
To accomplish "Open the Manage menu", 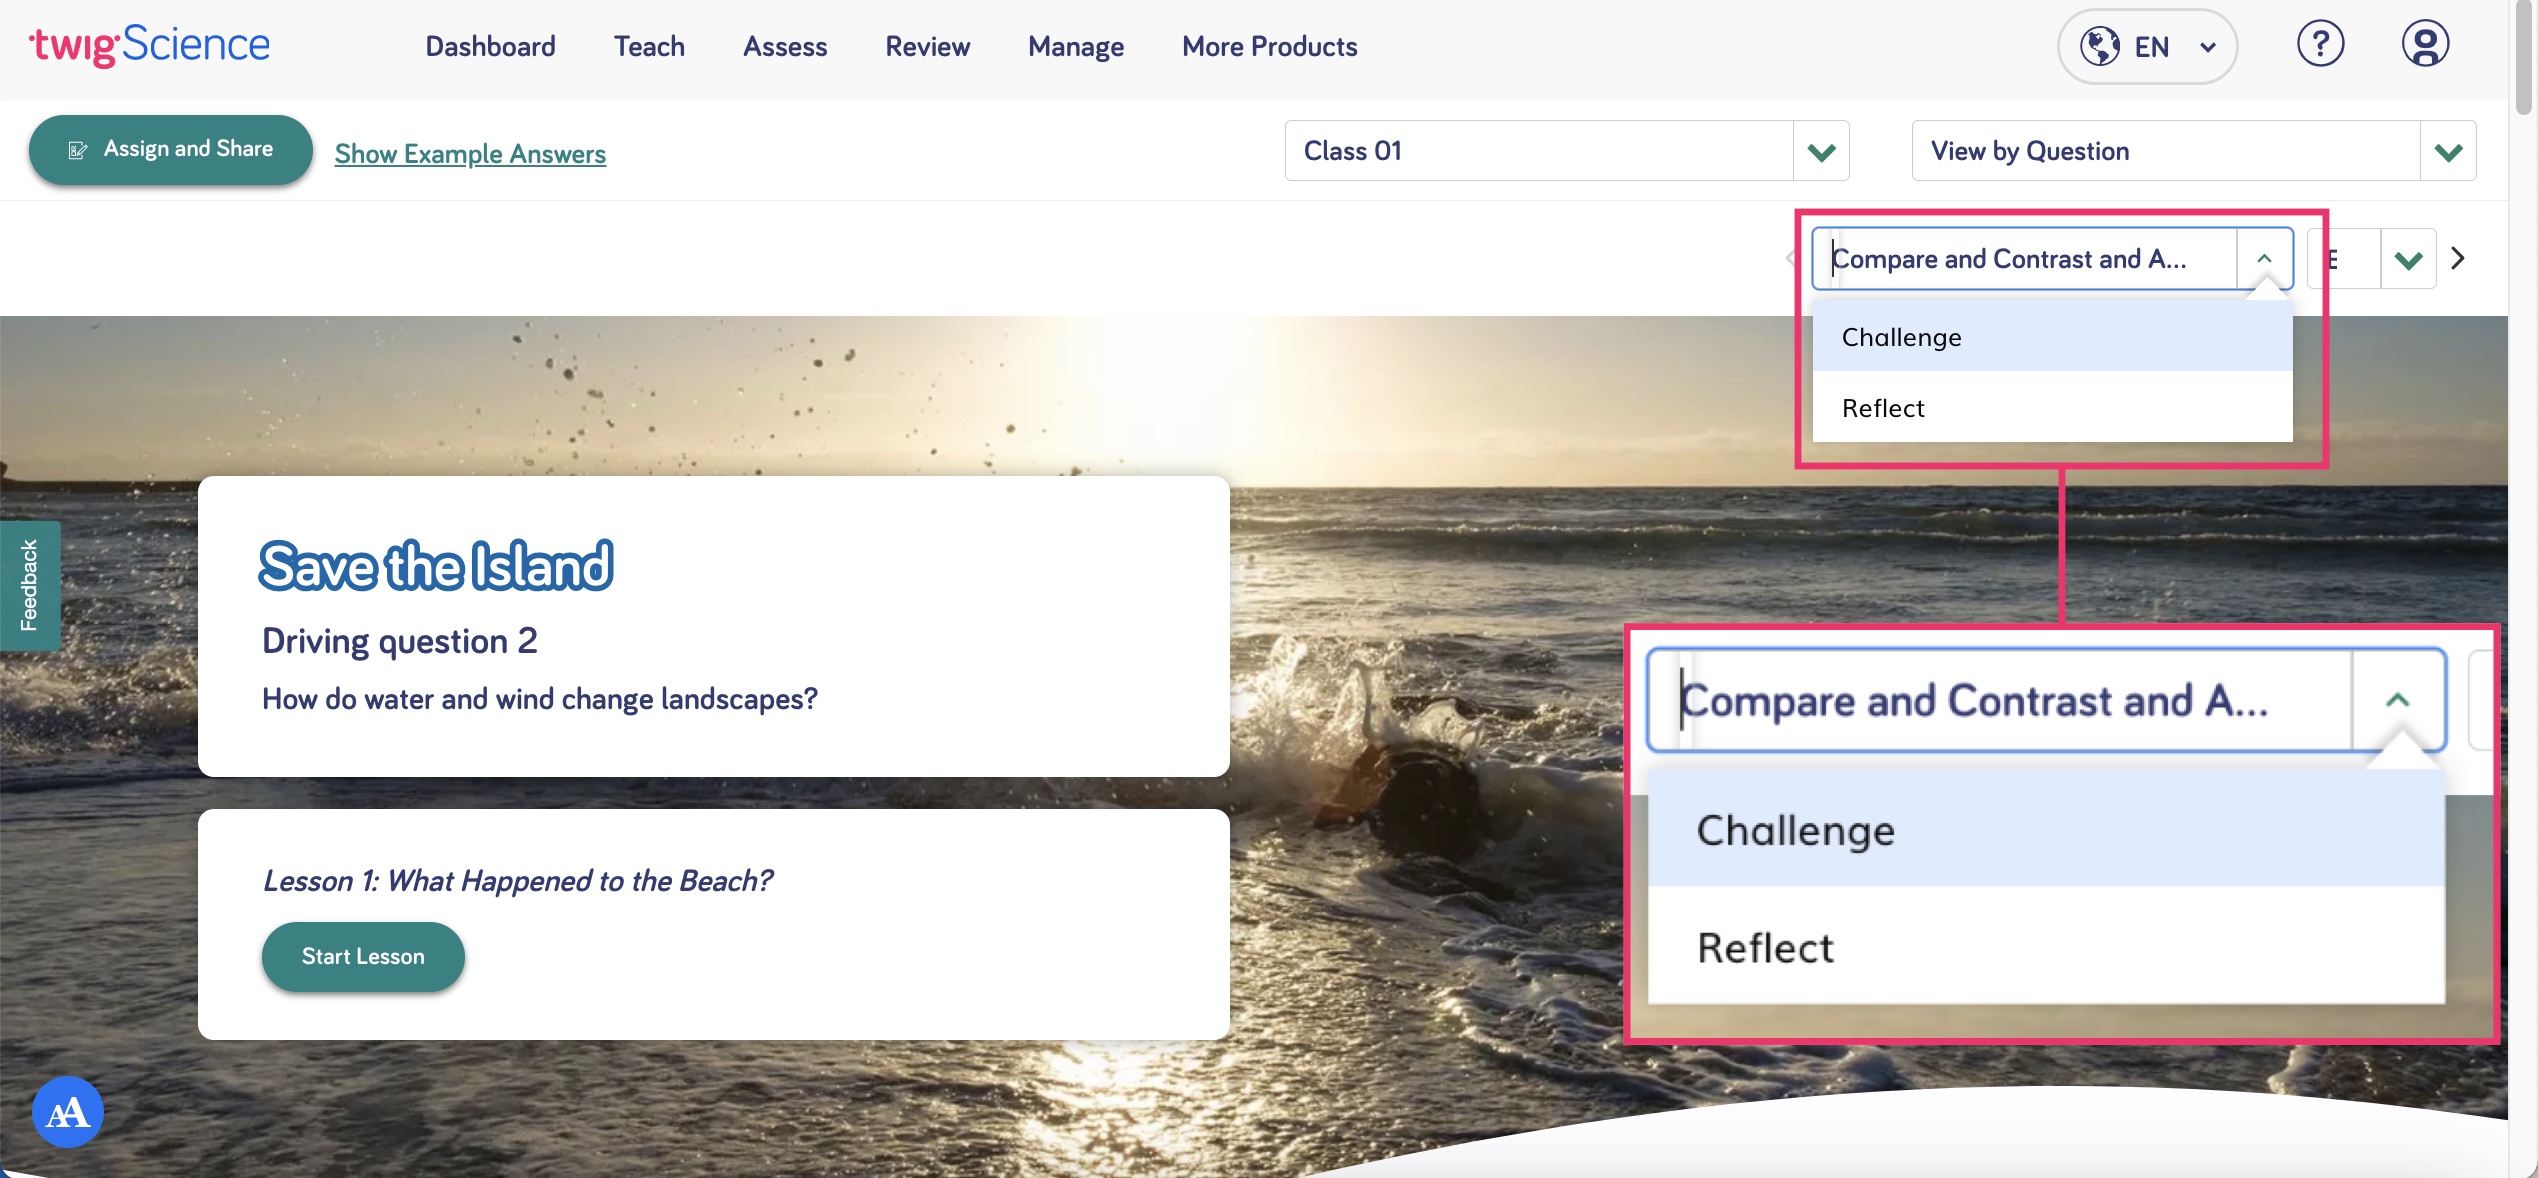I will [1076, 47].
